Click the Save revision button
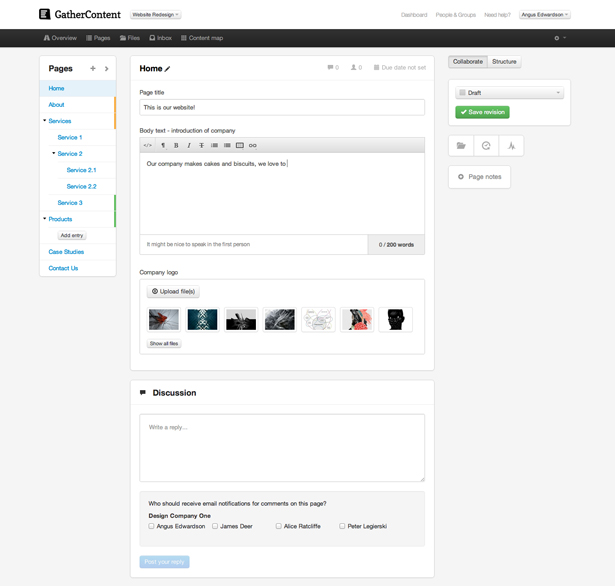 [x=483, y=112]
